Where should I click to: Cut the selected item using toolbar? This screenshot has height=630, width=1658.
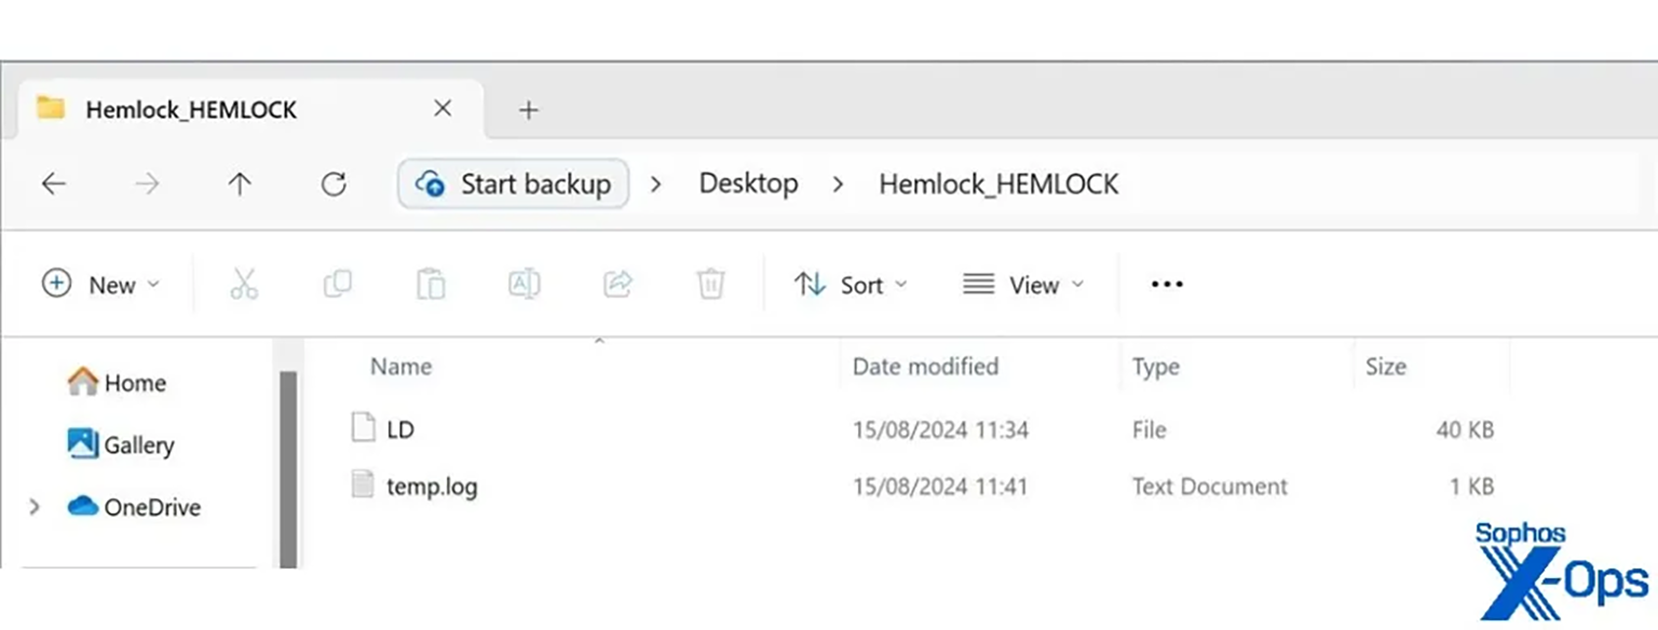[245, 284]
